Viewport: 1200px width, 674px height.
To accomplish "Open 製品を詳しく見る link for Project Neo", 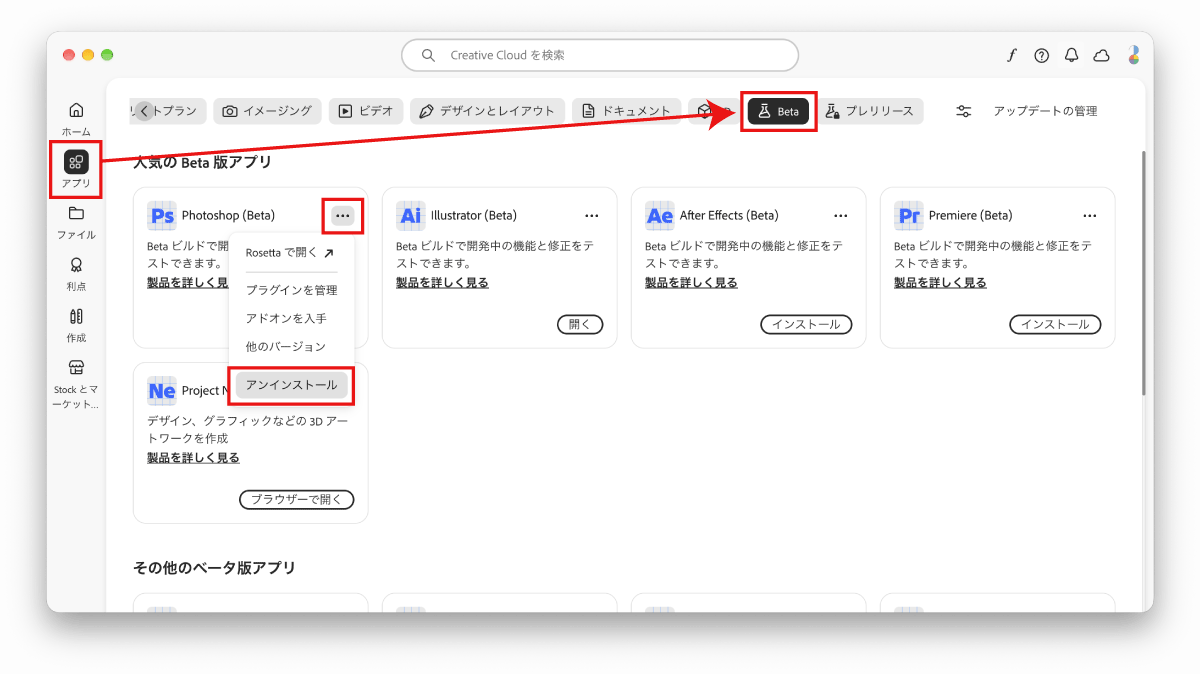I will 193,458.
